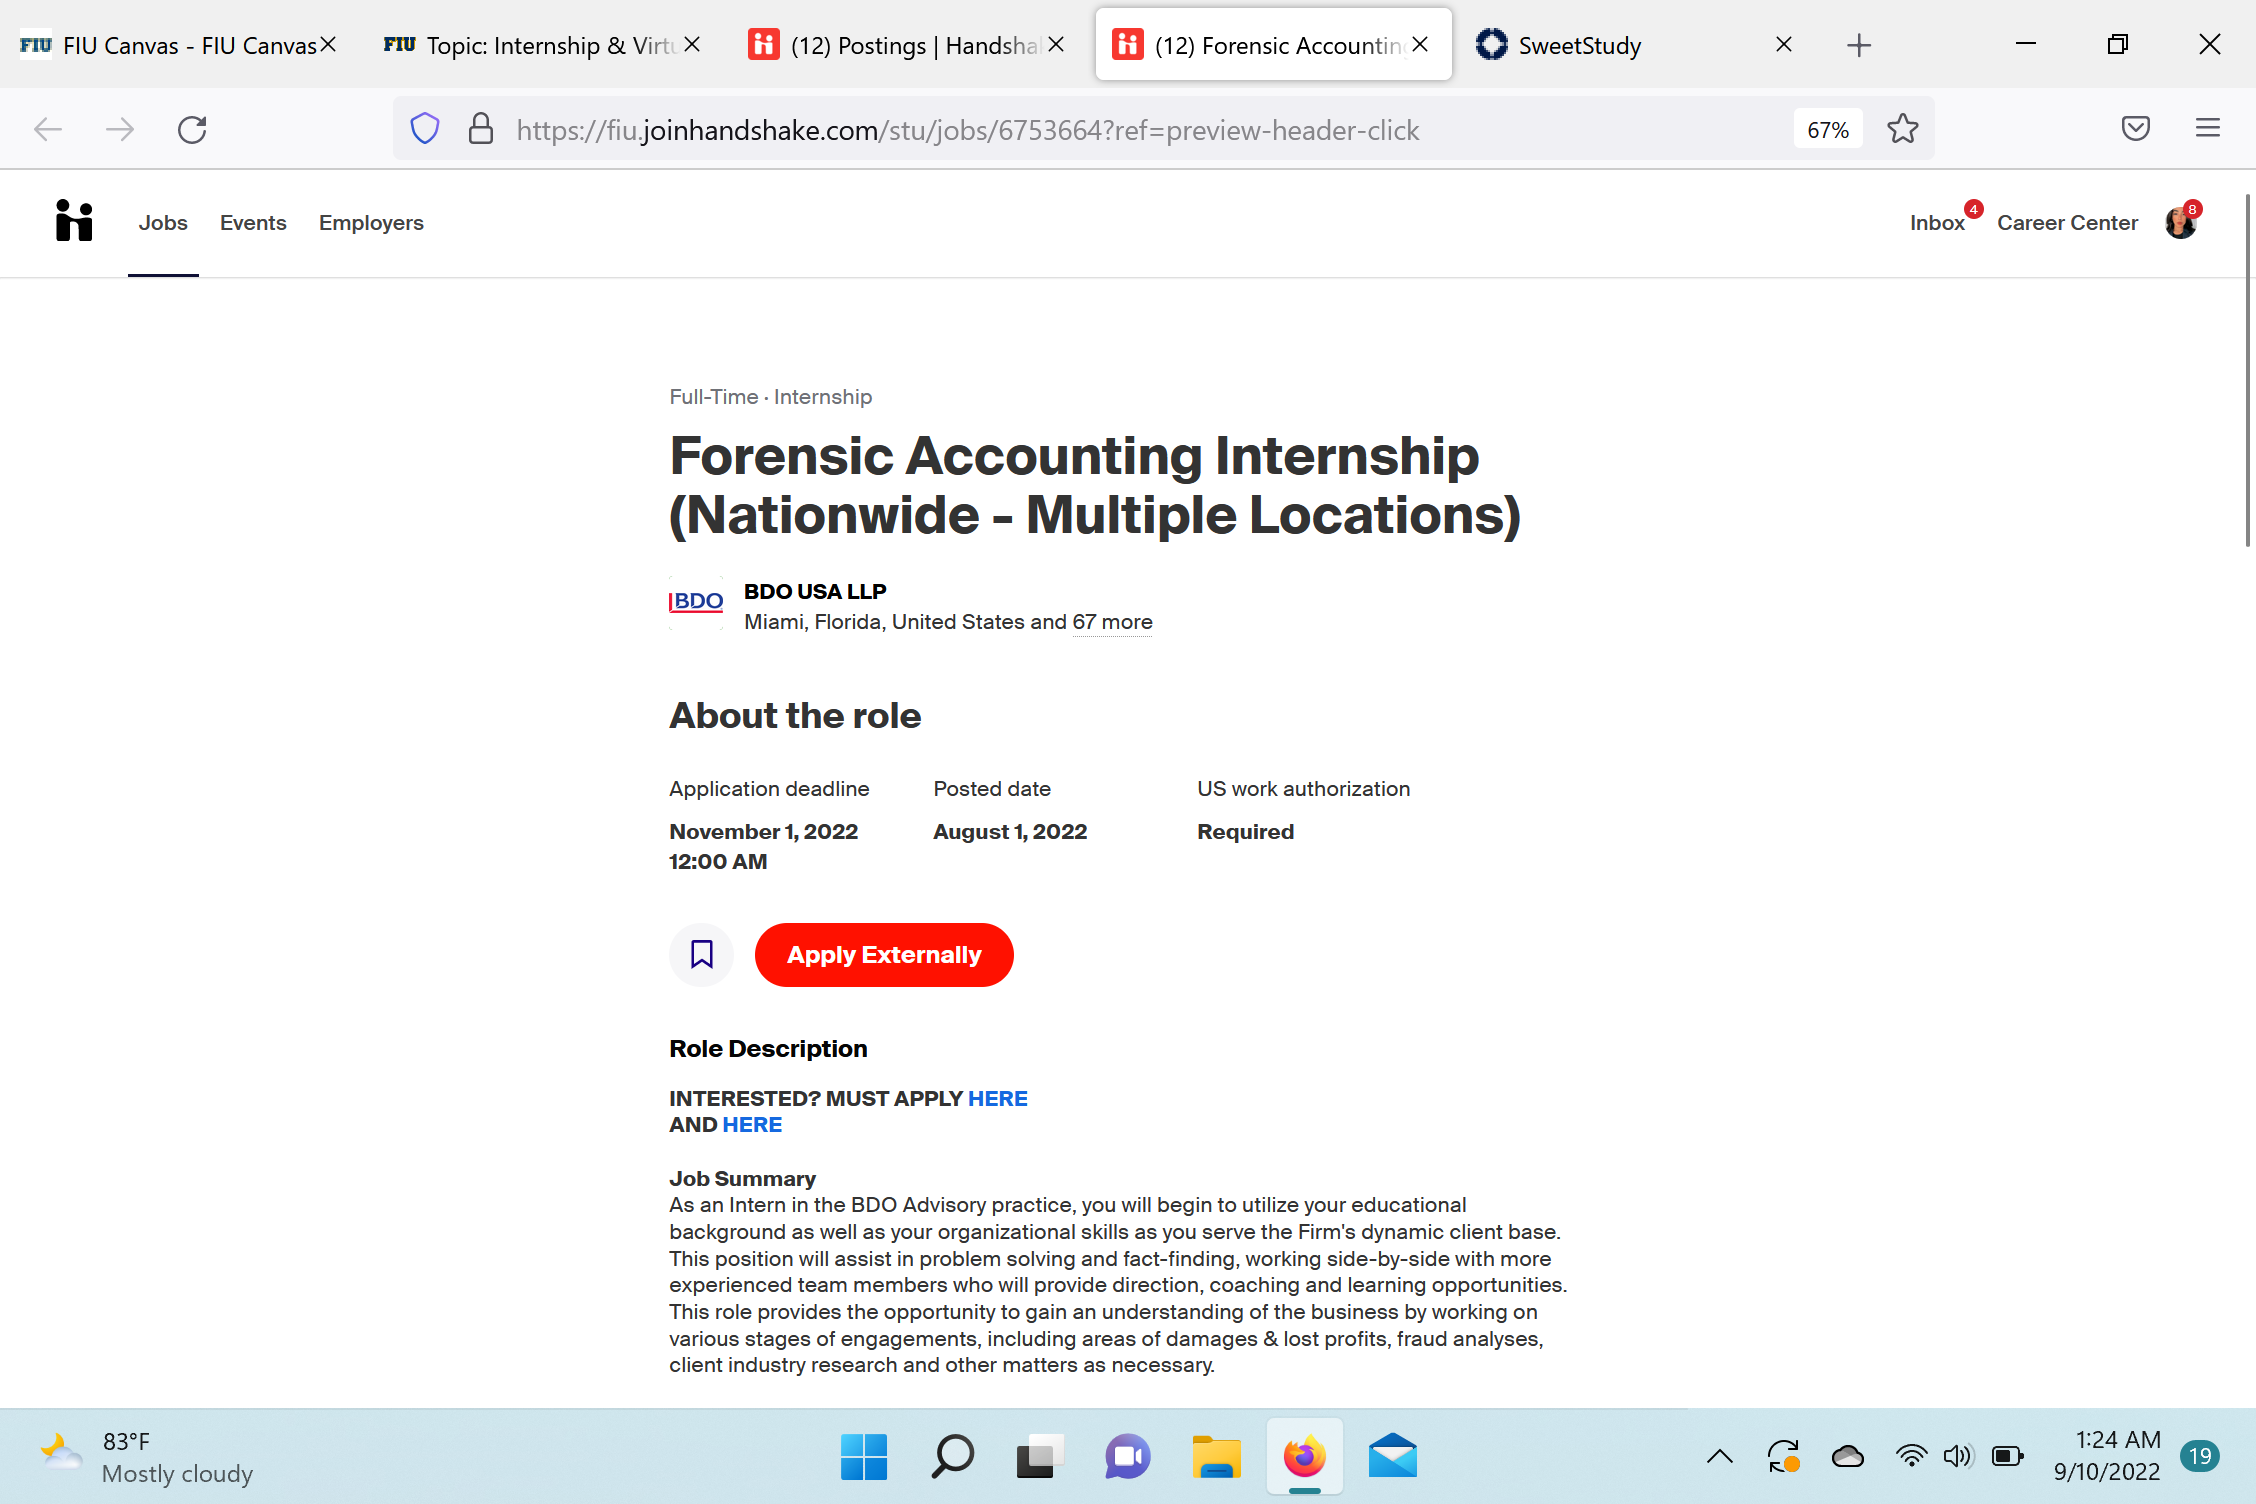The width and height of the screenshot is (2256, 1504).
Task: Click the sync update tray icon
Action: coord(1784,1456)
